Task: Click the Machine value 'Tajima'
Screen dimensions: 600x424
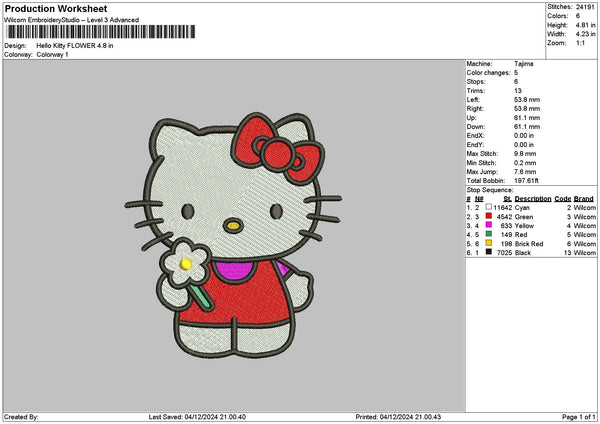Action: point(523,64)
